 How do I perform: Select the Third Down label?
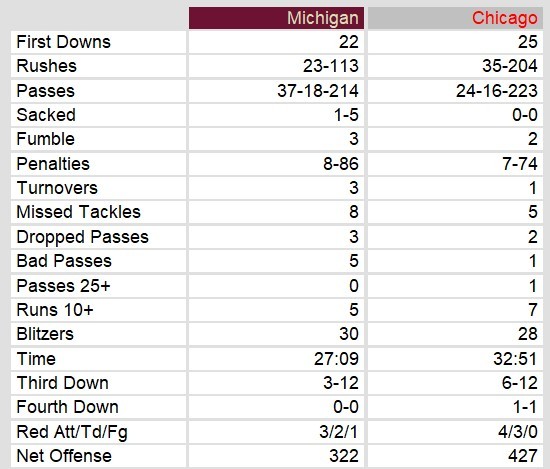point(62,383)
